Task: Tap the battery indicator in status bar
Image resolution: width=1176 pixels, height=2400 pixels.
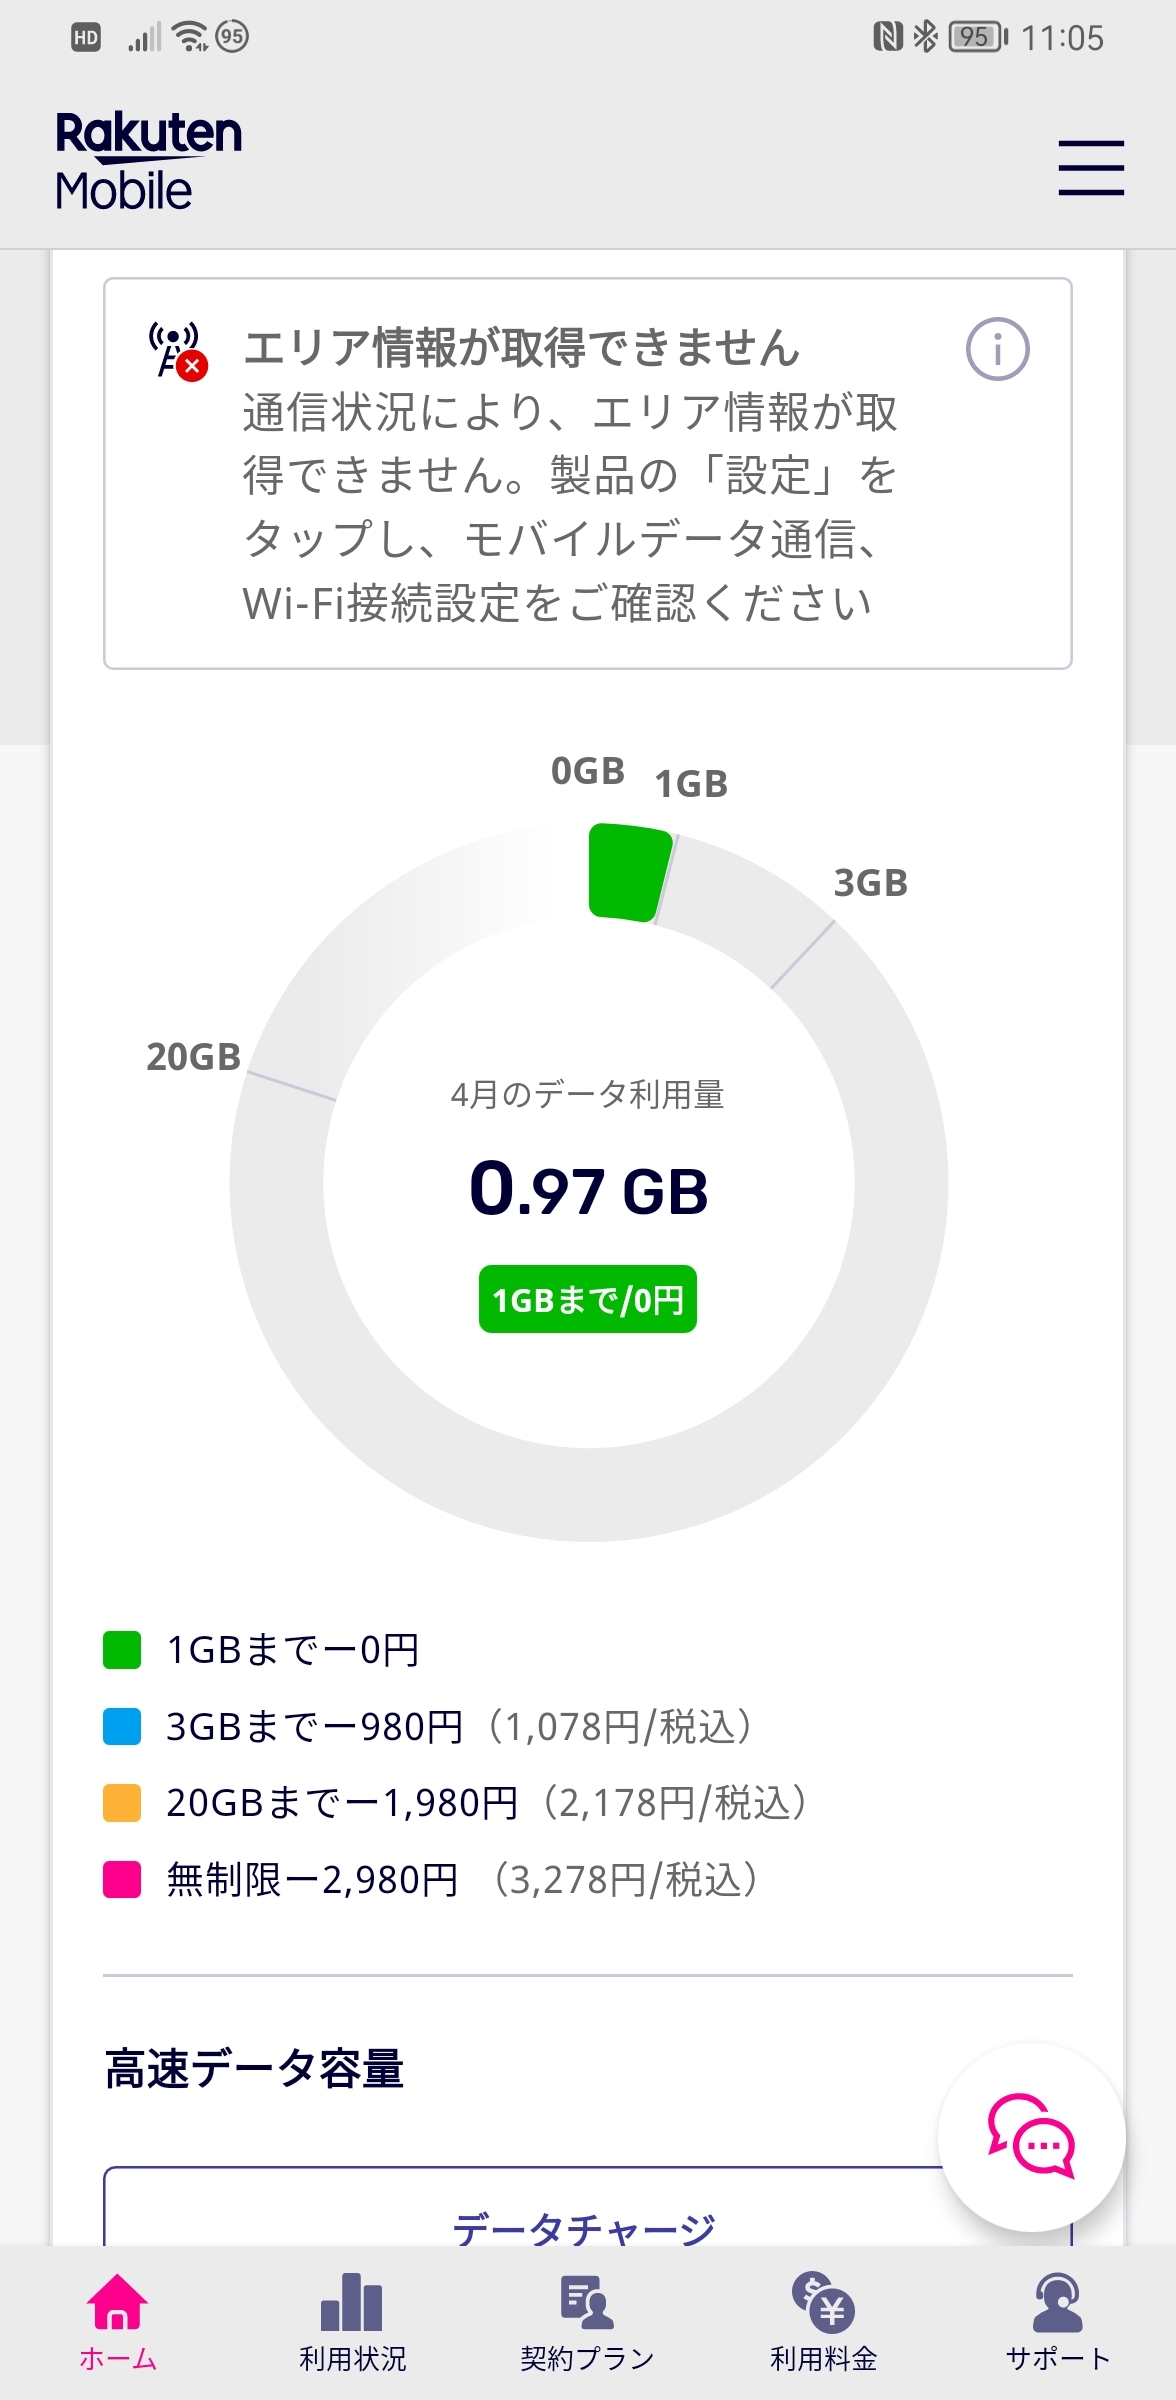Action: (x=977, y=37)
